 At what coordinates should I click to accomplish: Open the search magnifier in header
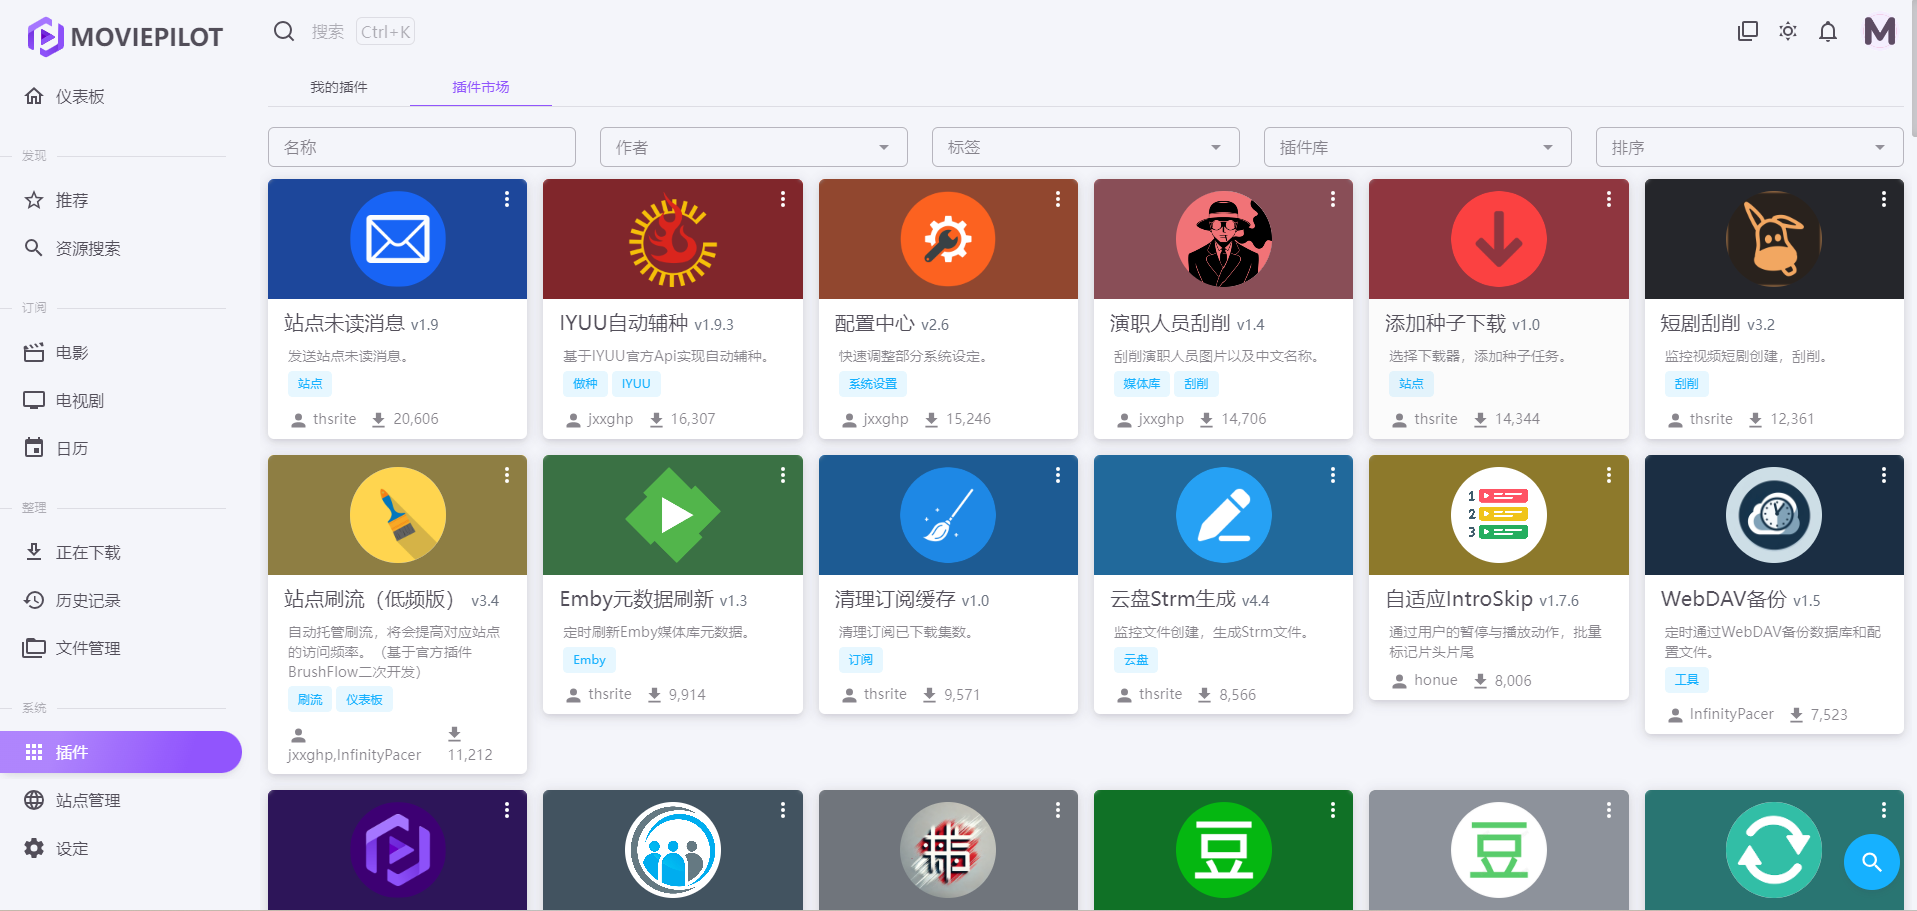[284, 32]
